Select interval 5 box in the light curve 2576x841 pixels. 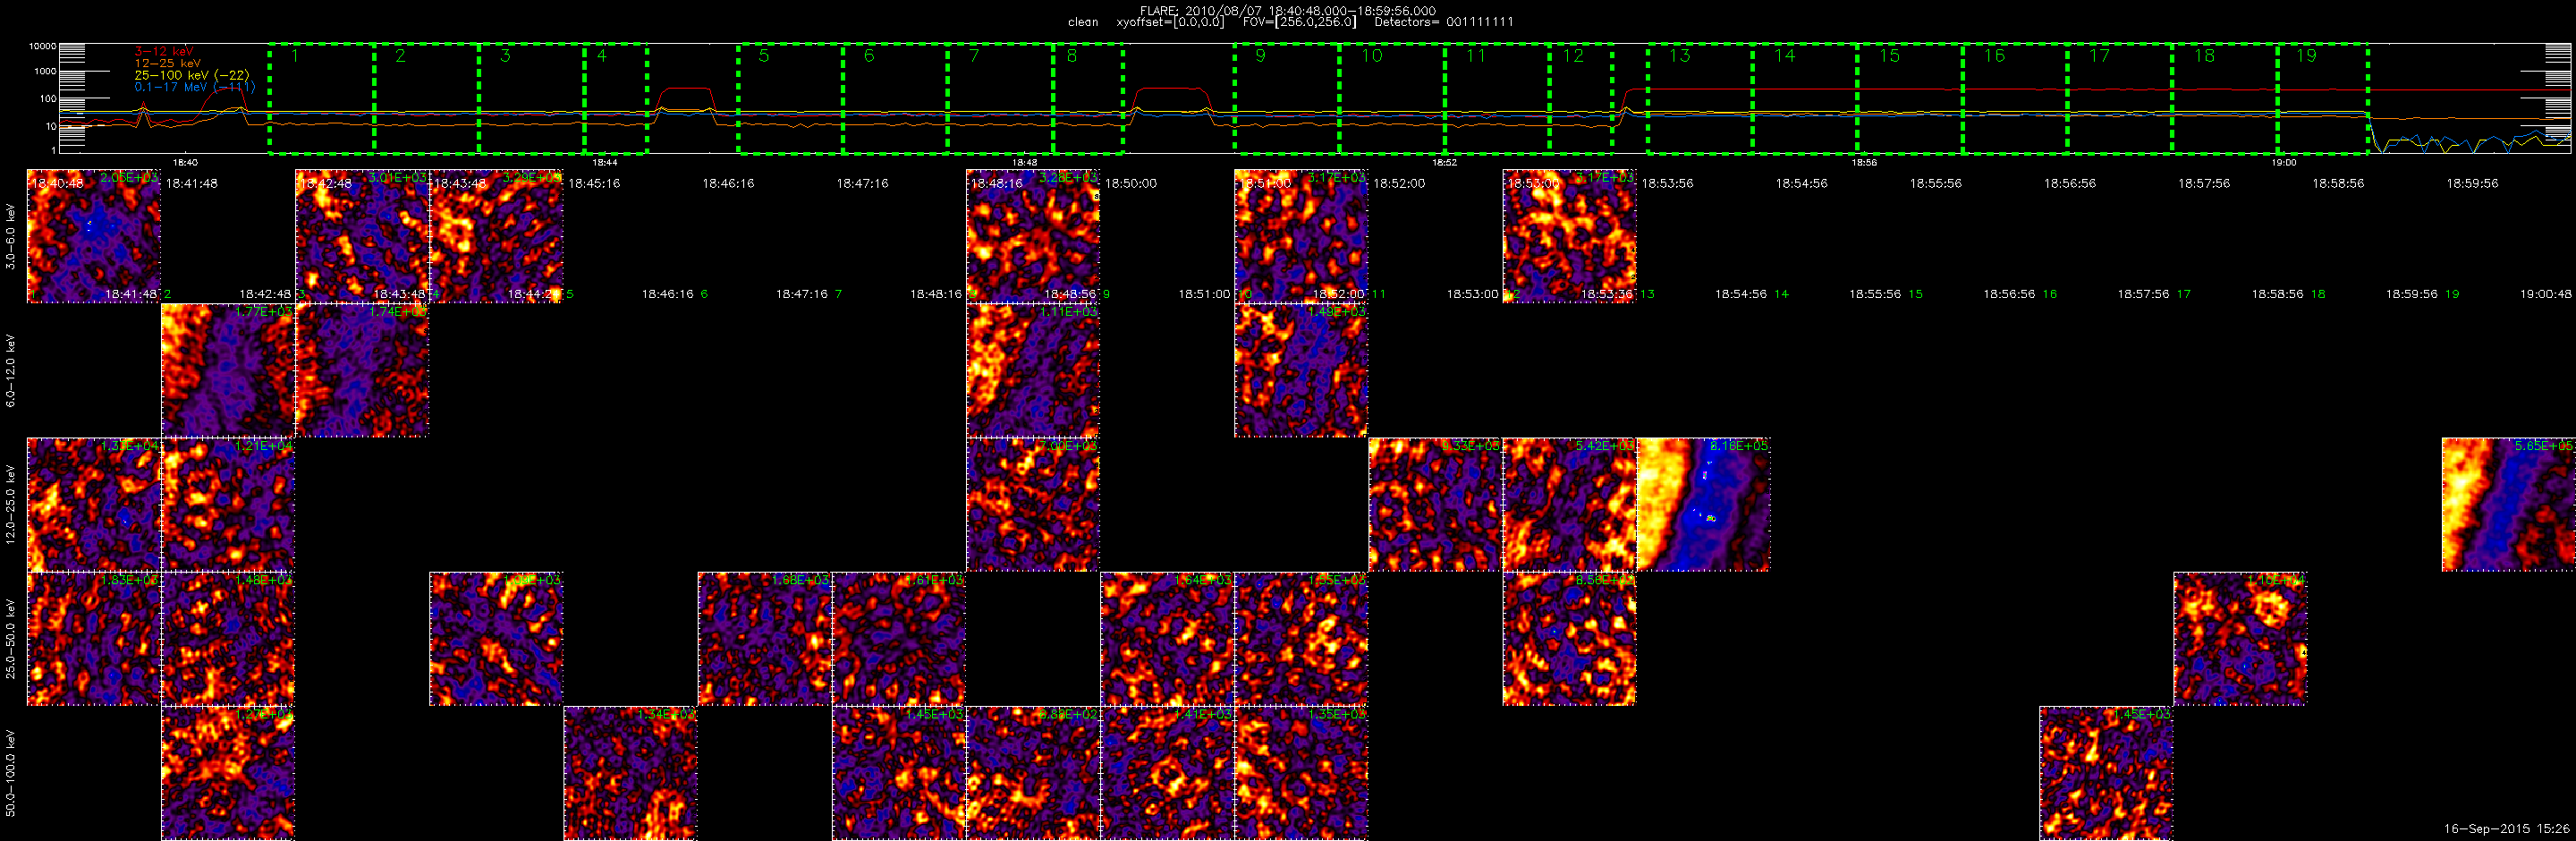click(x=791, y=98)
